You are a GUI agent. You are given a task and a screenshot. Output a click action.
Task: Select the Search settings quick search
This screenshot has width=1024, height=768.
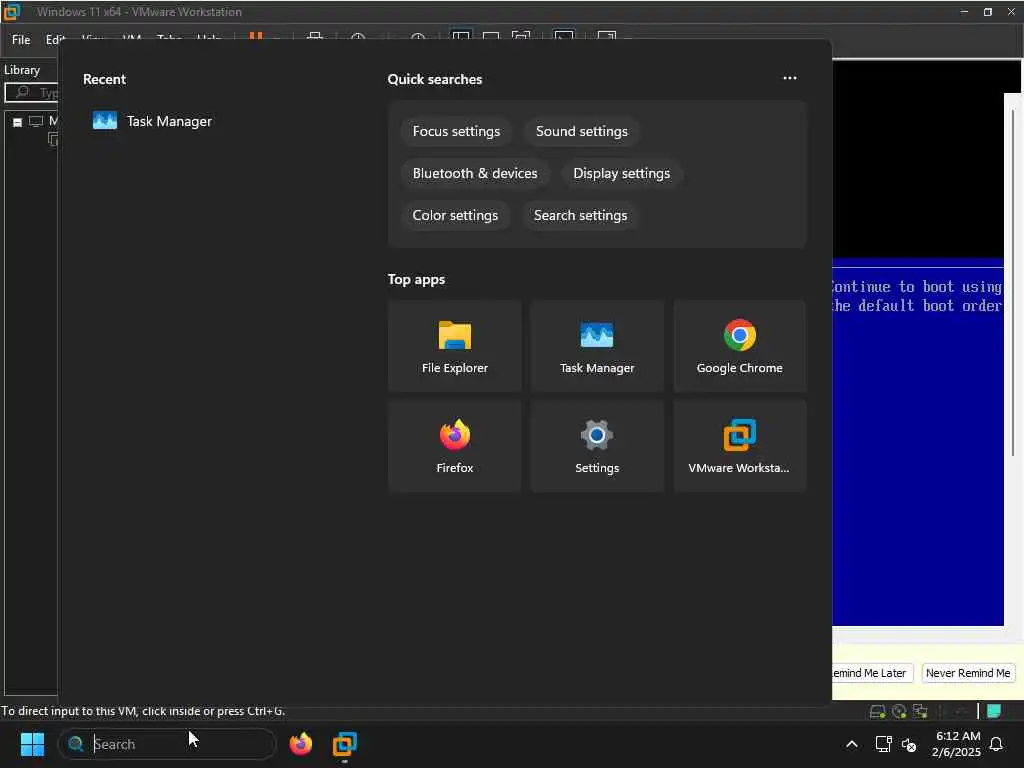(580, 215)
